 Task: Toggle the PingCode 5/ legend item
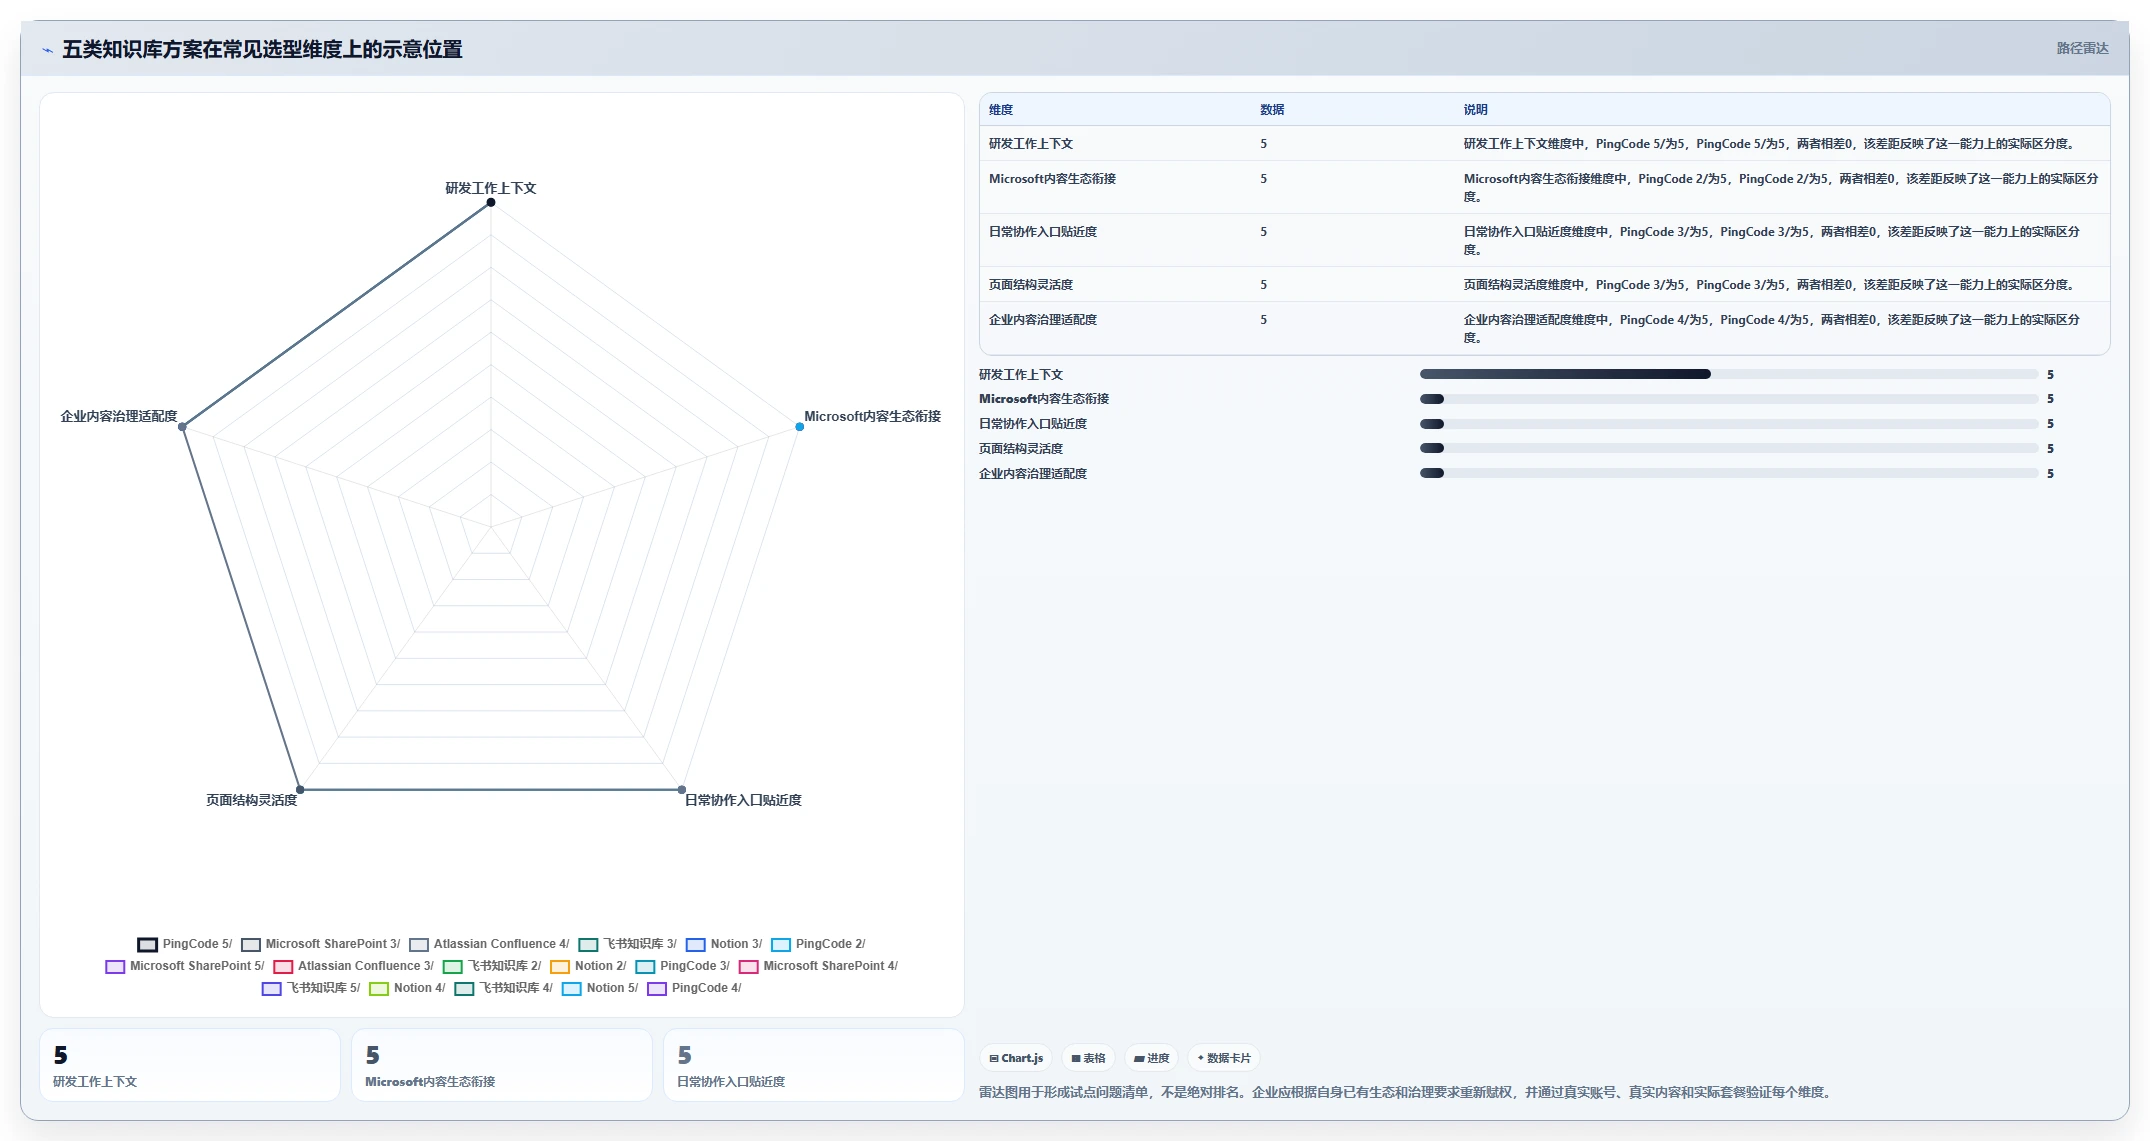point(184,944)
